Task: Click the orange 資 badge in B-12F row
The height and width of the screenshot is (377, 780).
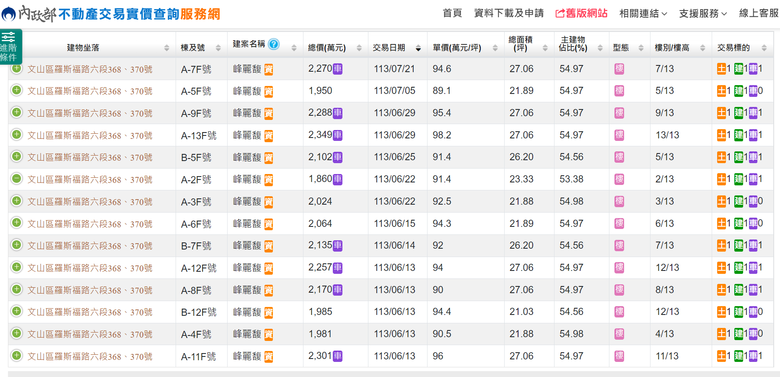Action: [x=269, y=312]
